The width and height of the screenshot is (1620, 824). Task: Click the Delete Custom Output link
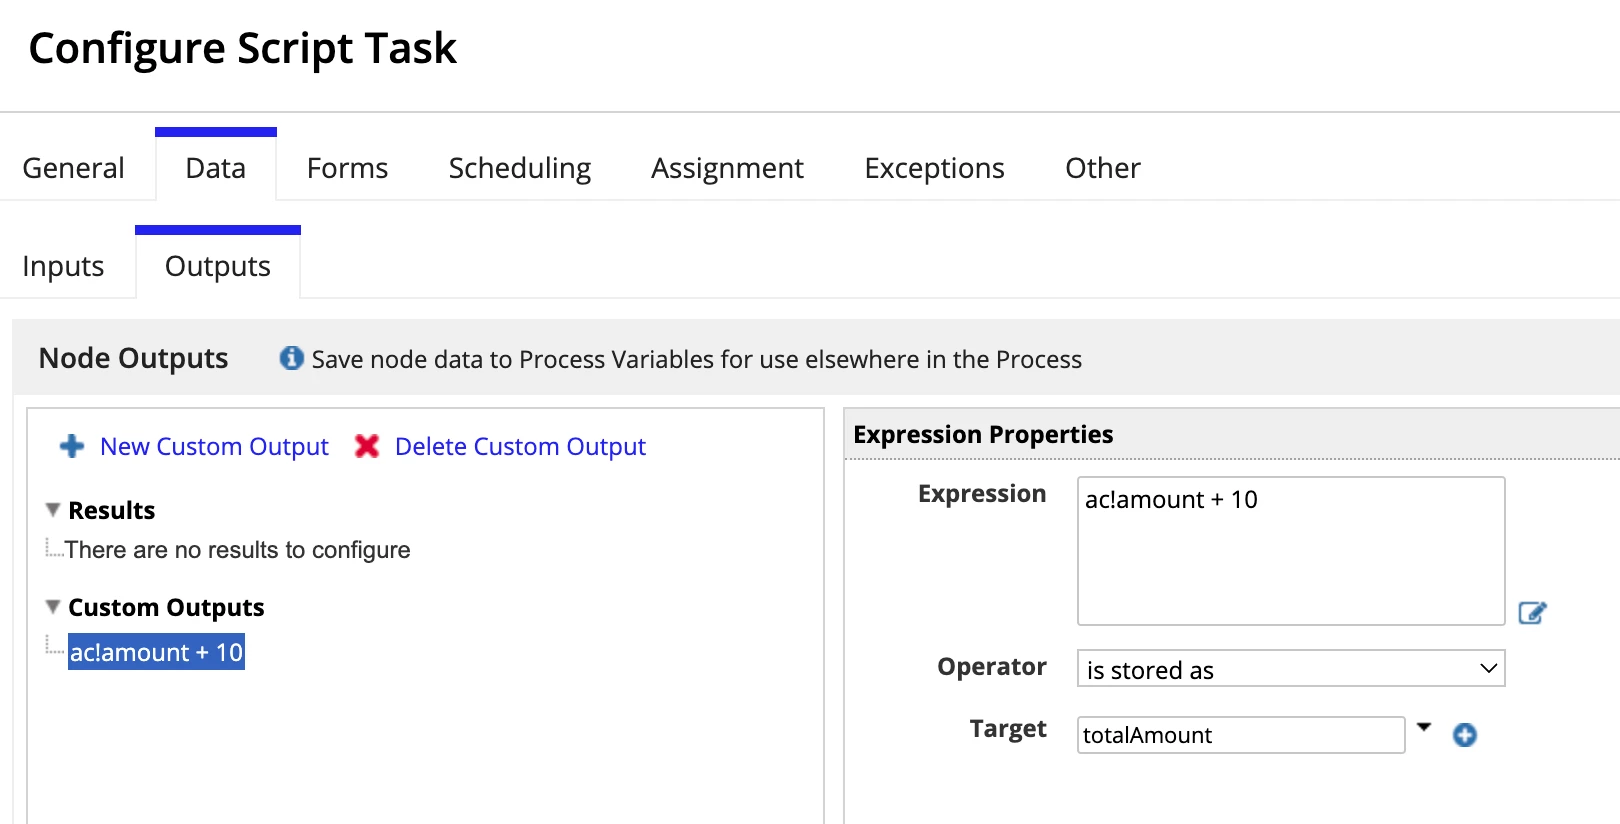pos(520,446)
